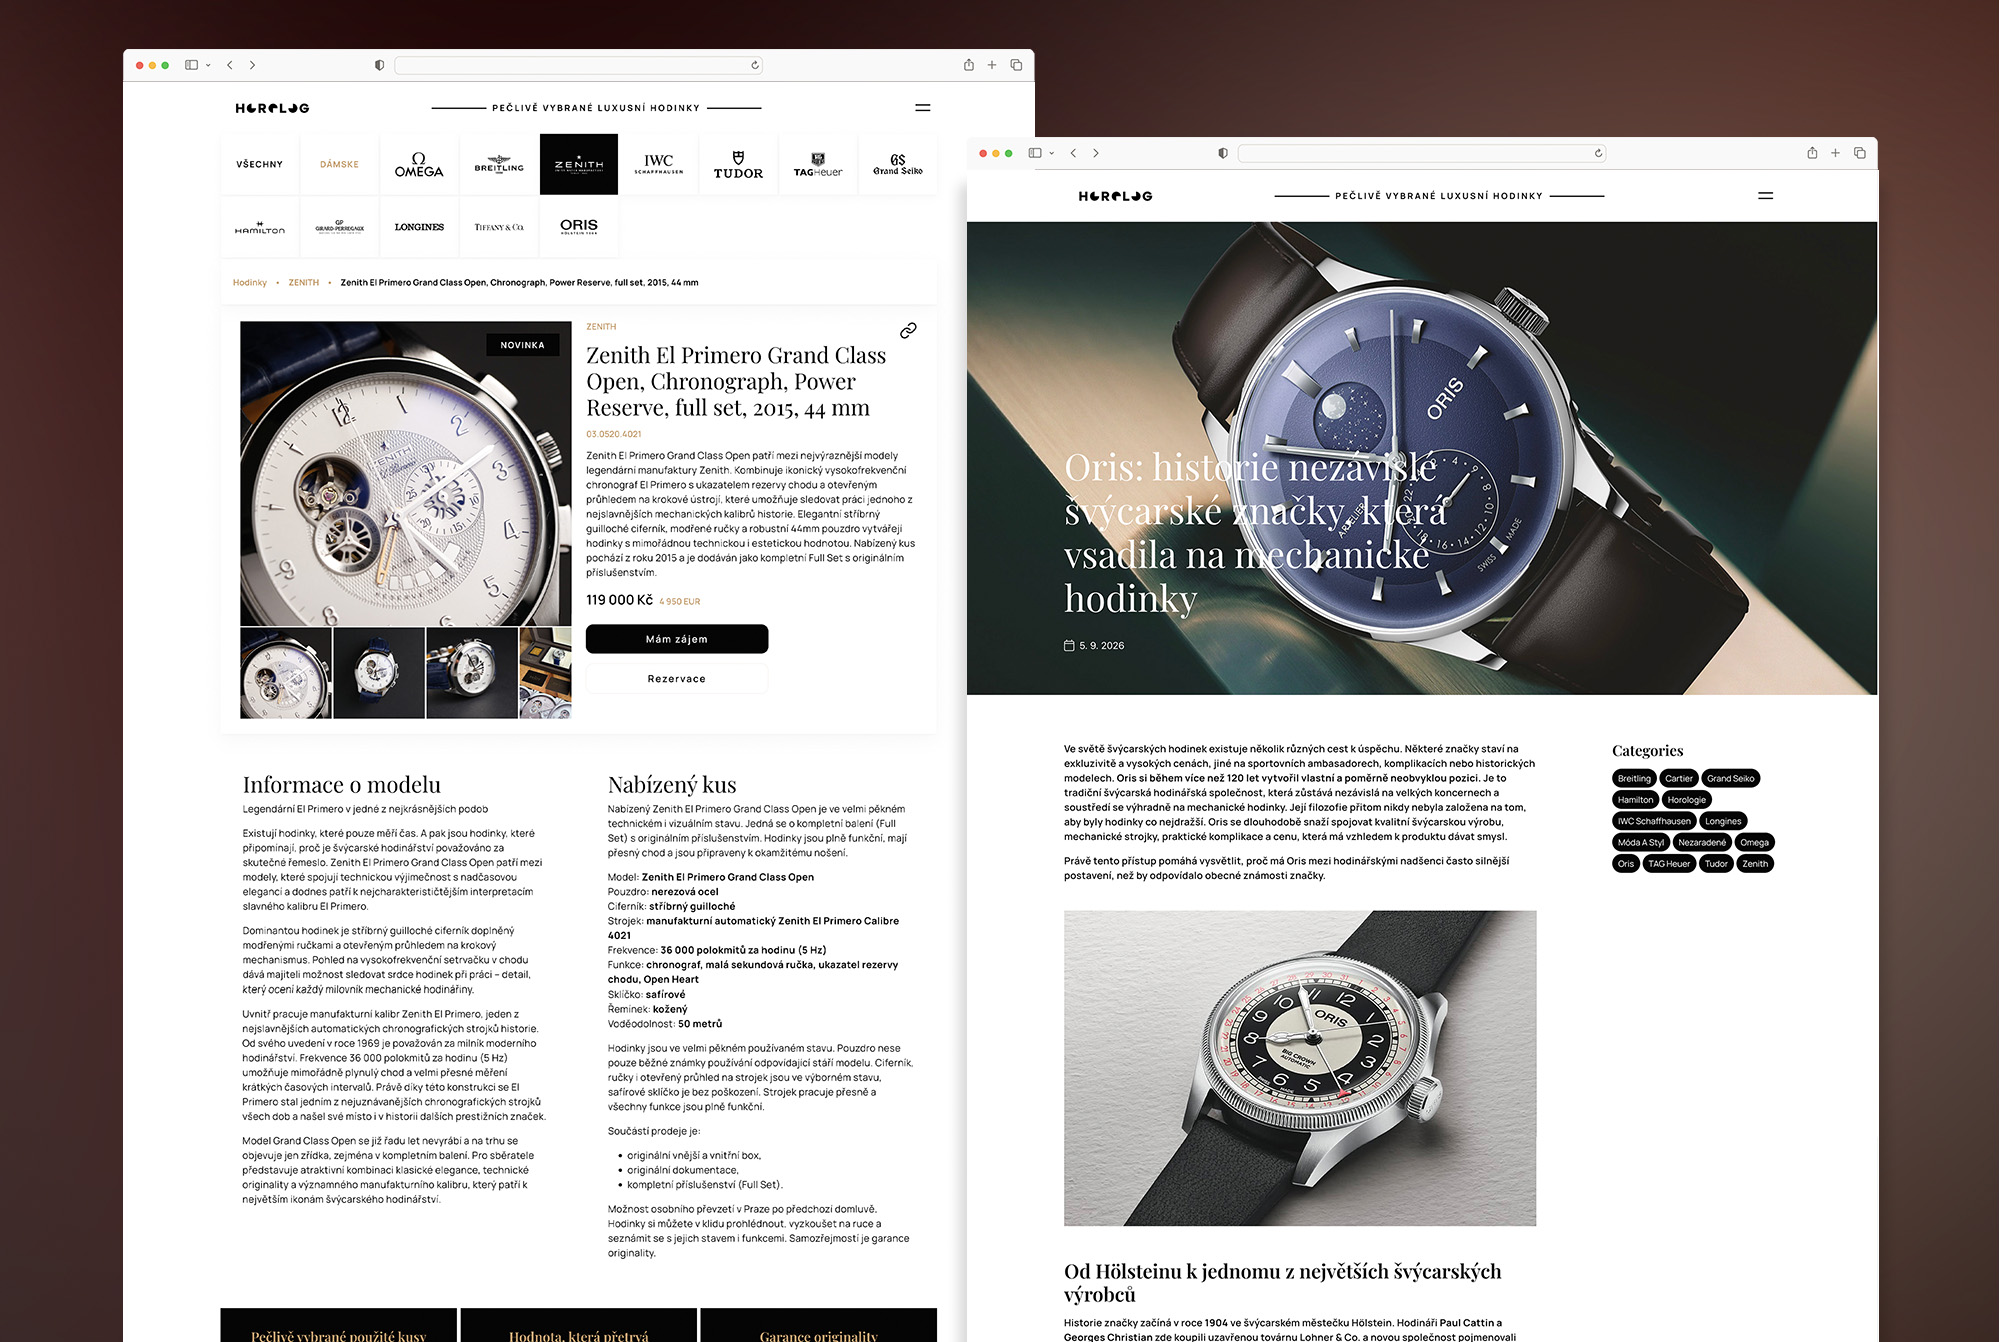
Task: Go back in left browser window
Action: click(x=230, y=65)
